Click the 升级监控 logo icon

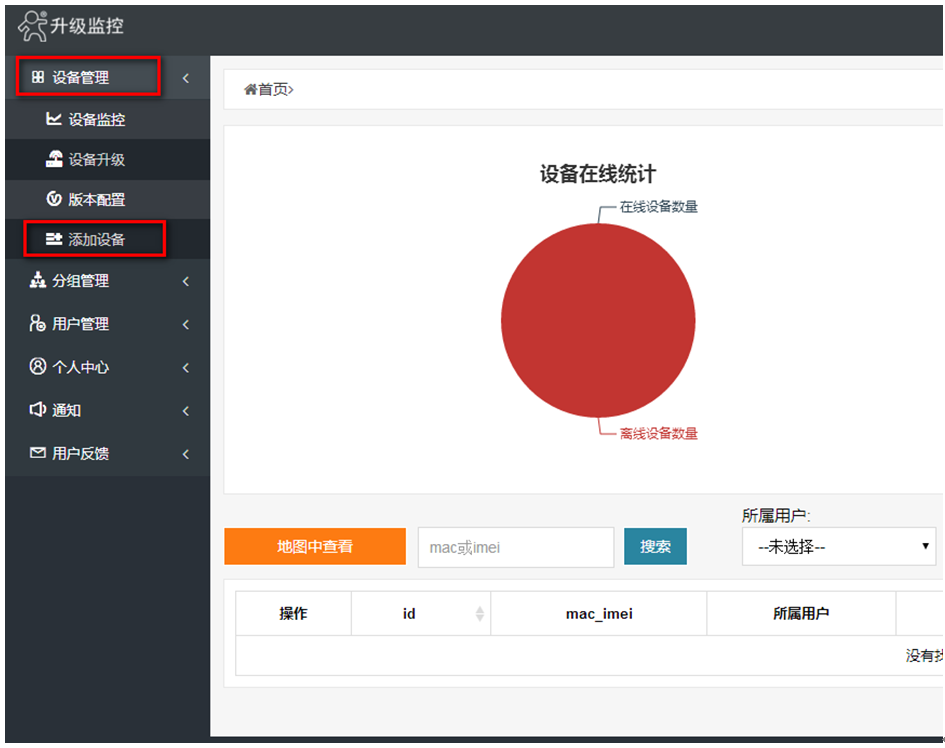pyautogui.click(x=33, y=27)
